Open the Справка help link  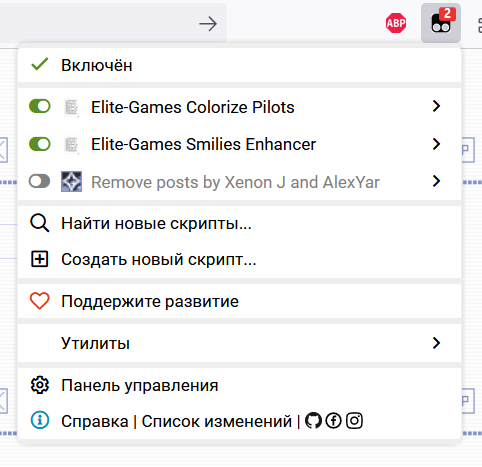95,421
